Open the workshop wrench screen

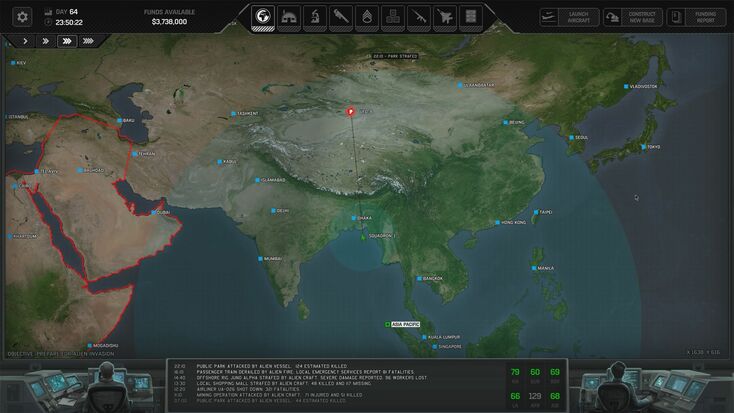pyautogui.click(x=341, y=17)
